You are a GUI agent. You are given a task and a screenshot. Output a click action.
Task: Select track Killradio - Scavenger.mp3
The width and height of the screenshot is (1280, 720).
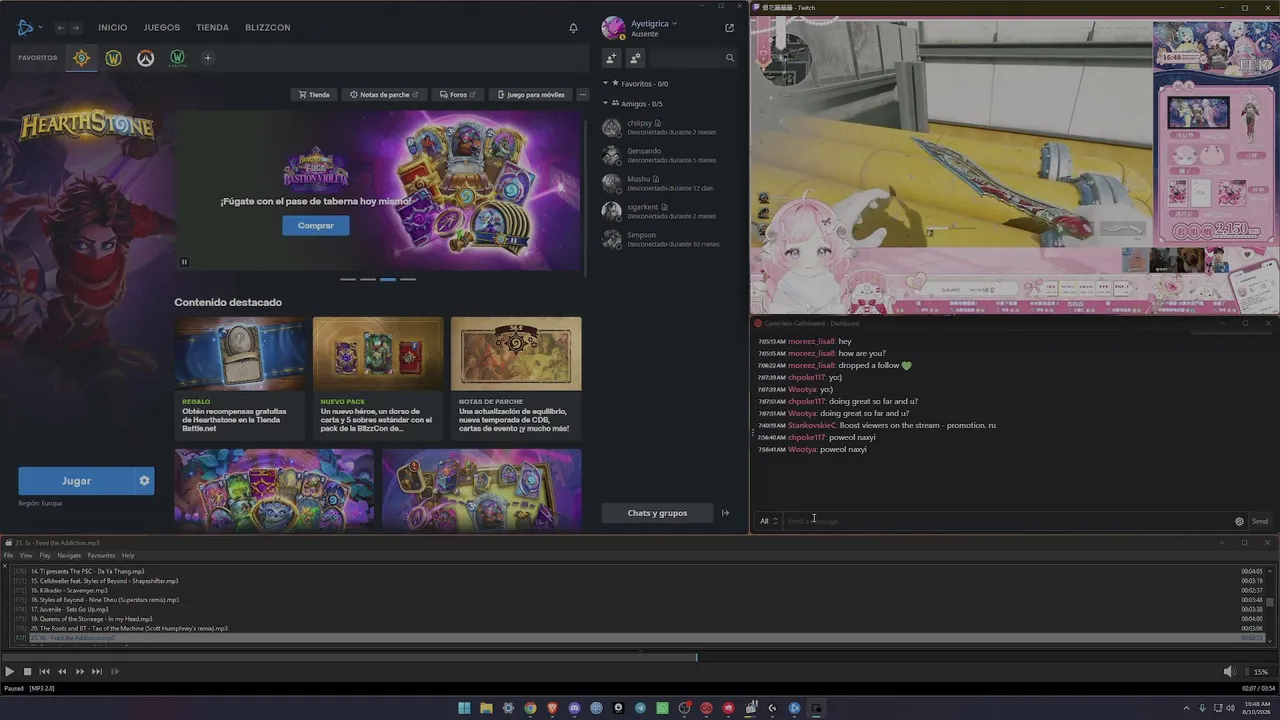click(640, 591)
